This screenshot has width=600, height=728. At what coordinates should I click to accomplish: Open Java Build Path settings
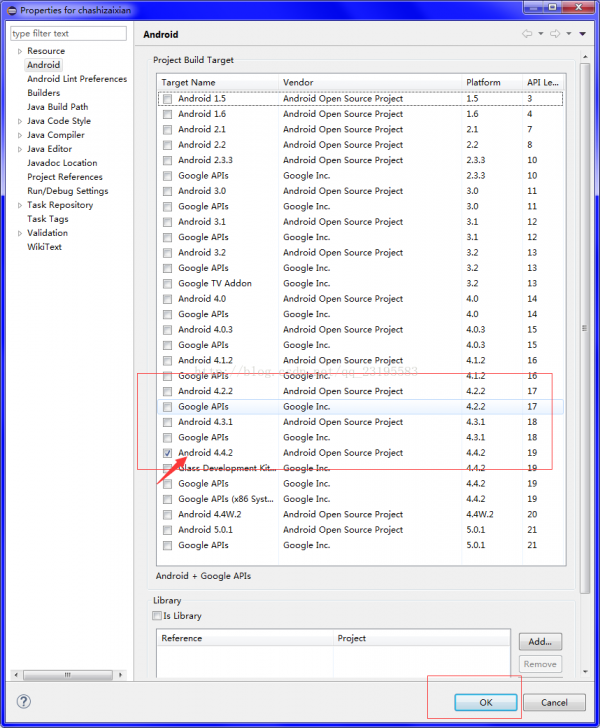click(57, 107)
